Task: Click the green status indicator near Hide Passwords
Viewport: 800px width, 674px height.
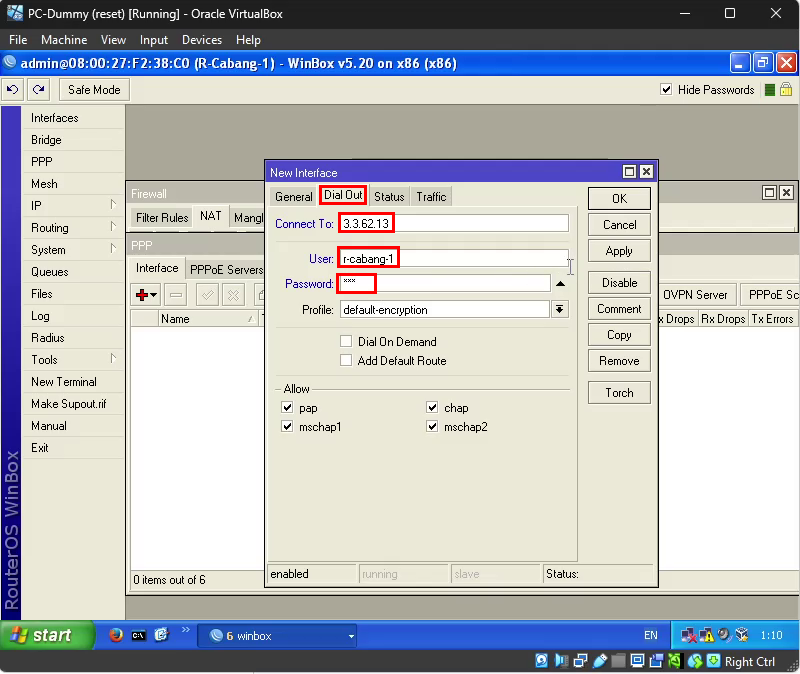Action: [770, 90]
